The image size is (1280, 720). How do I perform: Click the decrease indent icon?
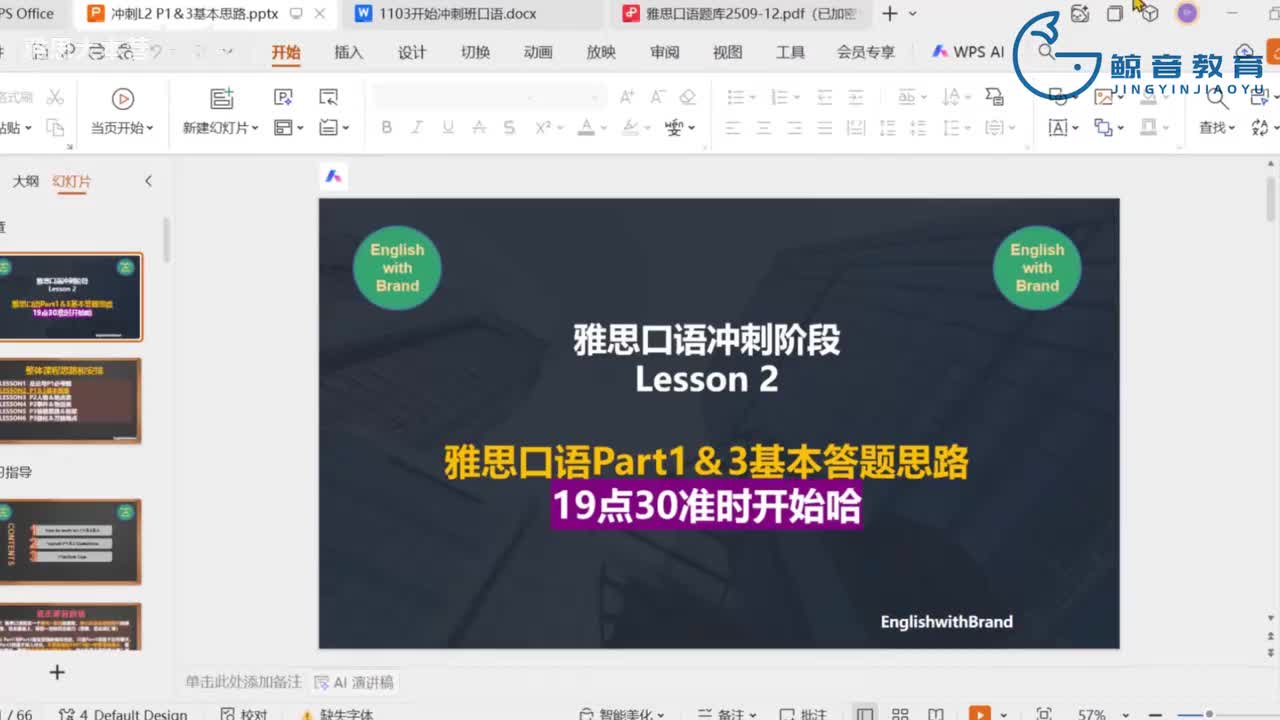pos(825,97)
